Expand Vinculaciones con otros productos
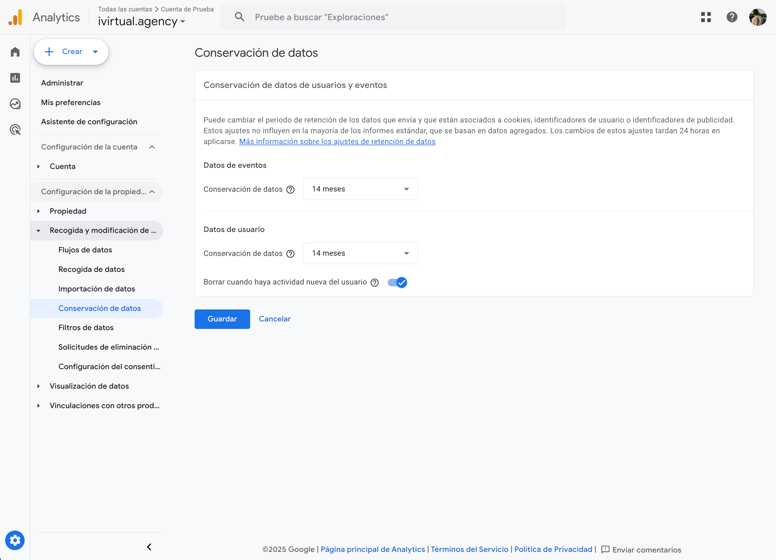 pyautogui.click(x=39, y=406)
